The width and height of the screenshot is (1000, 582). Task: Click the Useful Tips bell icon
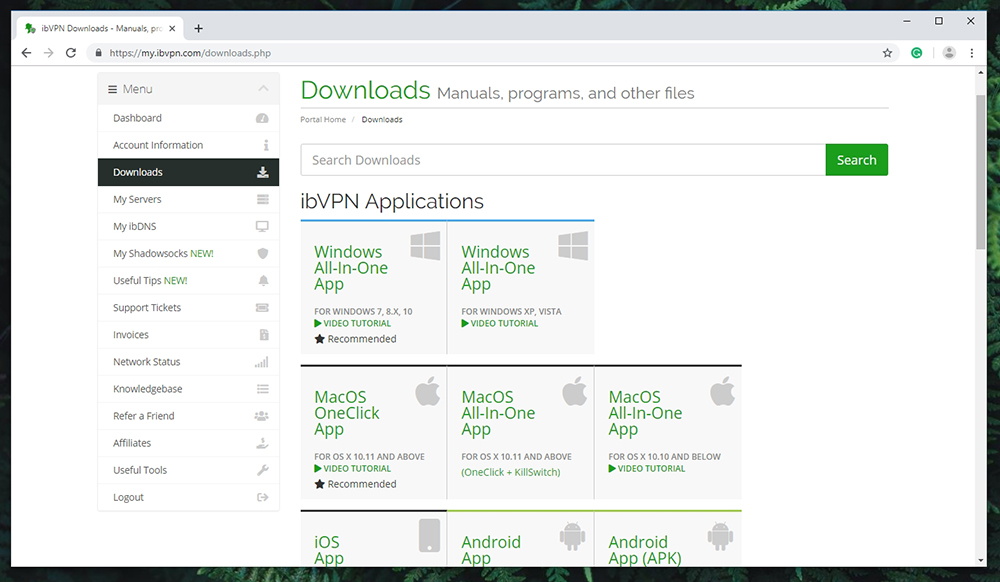tap(263, 280)
